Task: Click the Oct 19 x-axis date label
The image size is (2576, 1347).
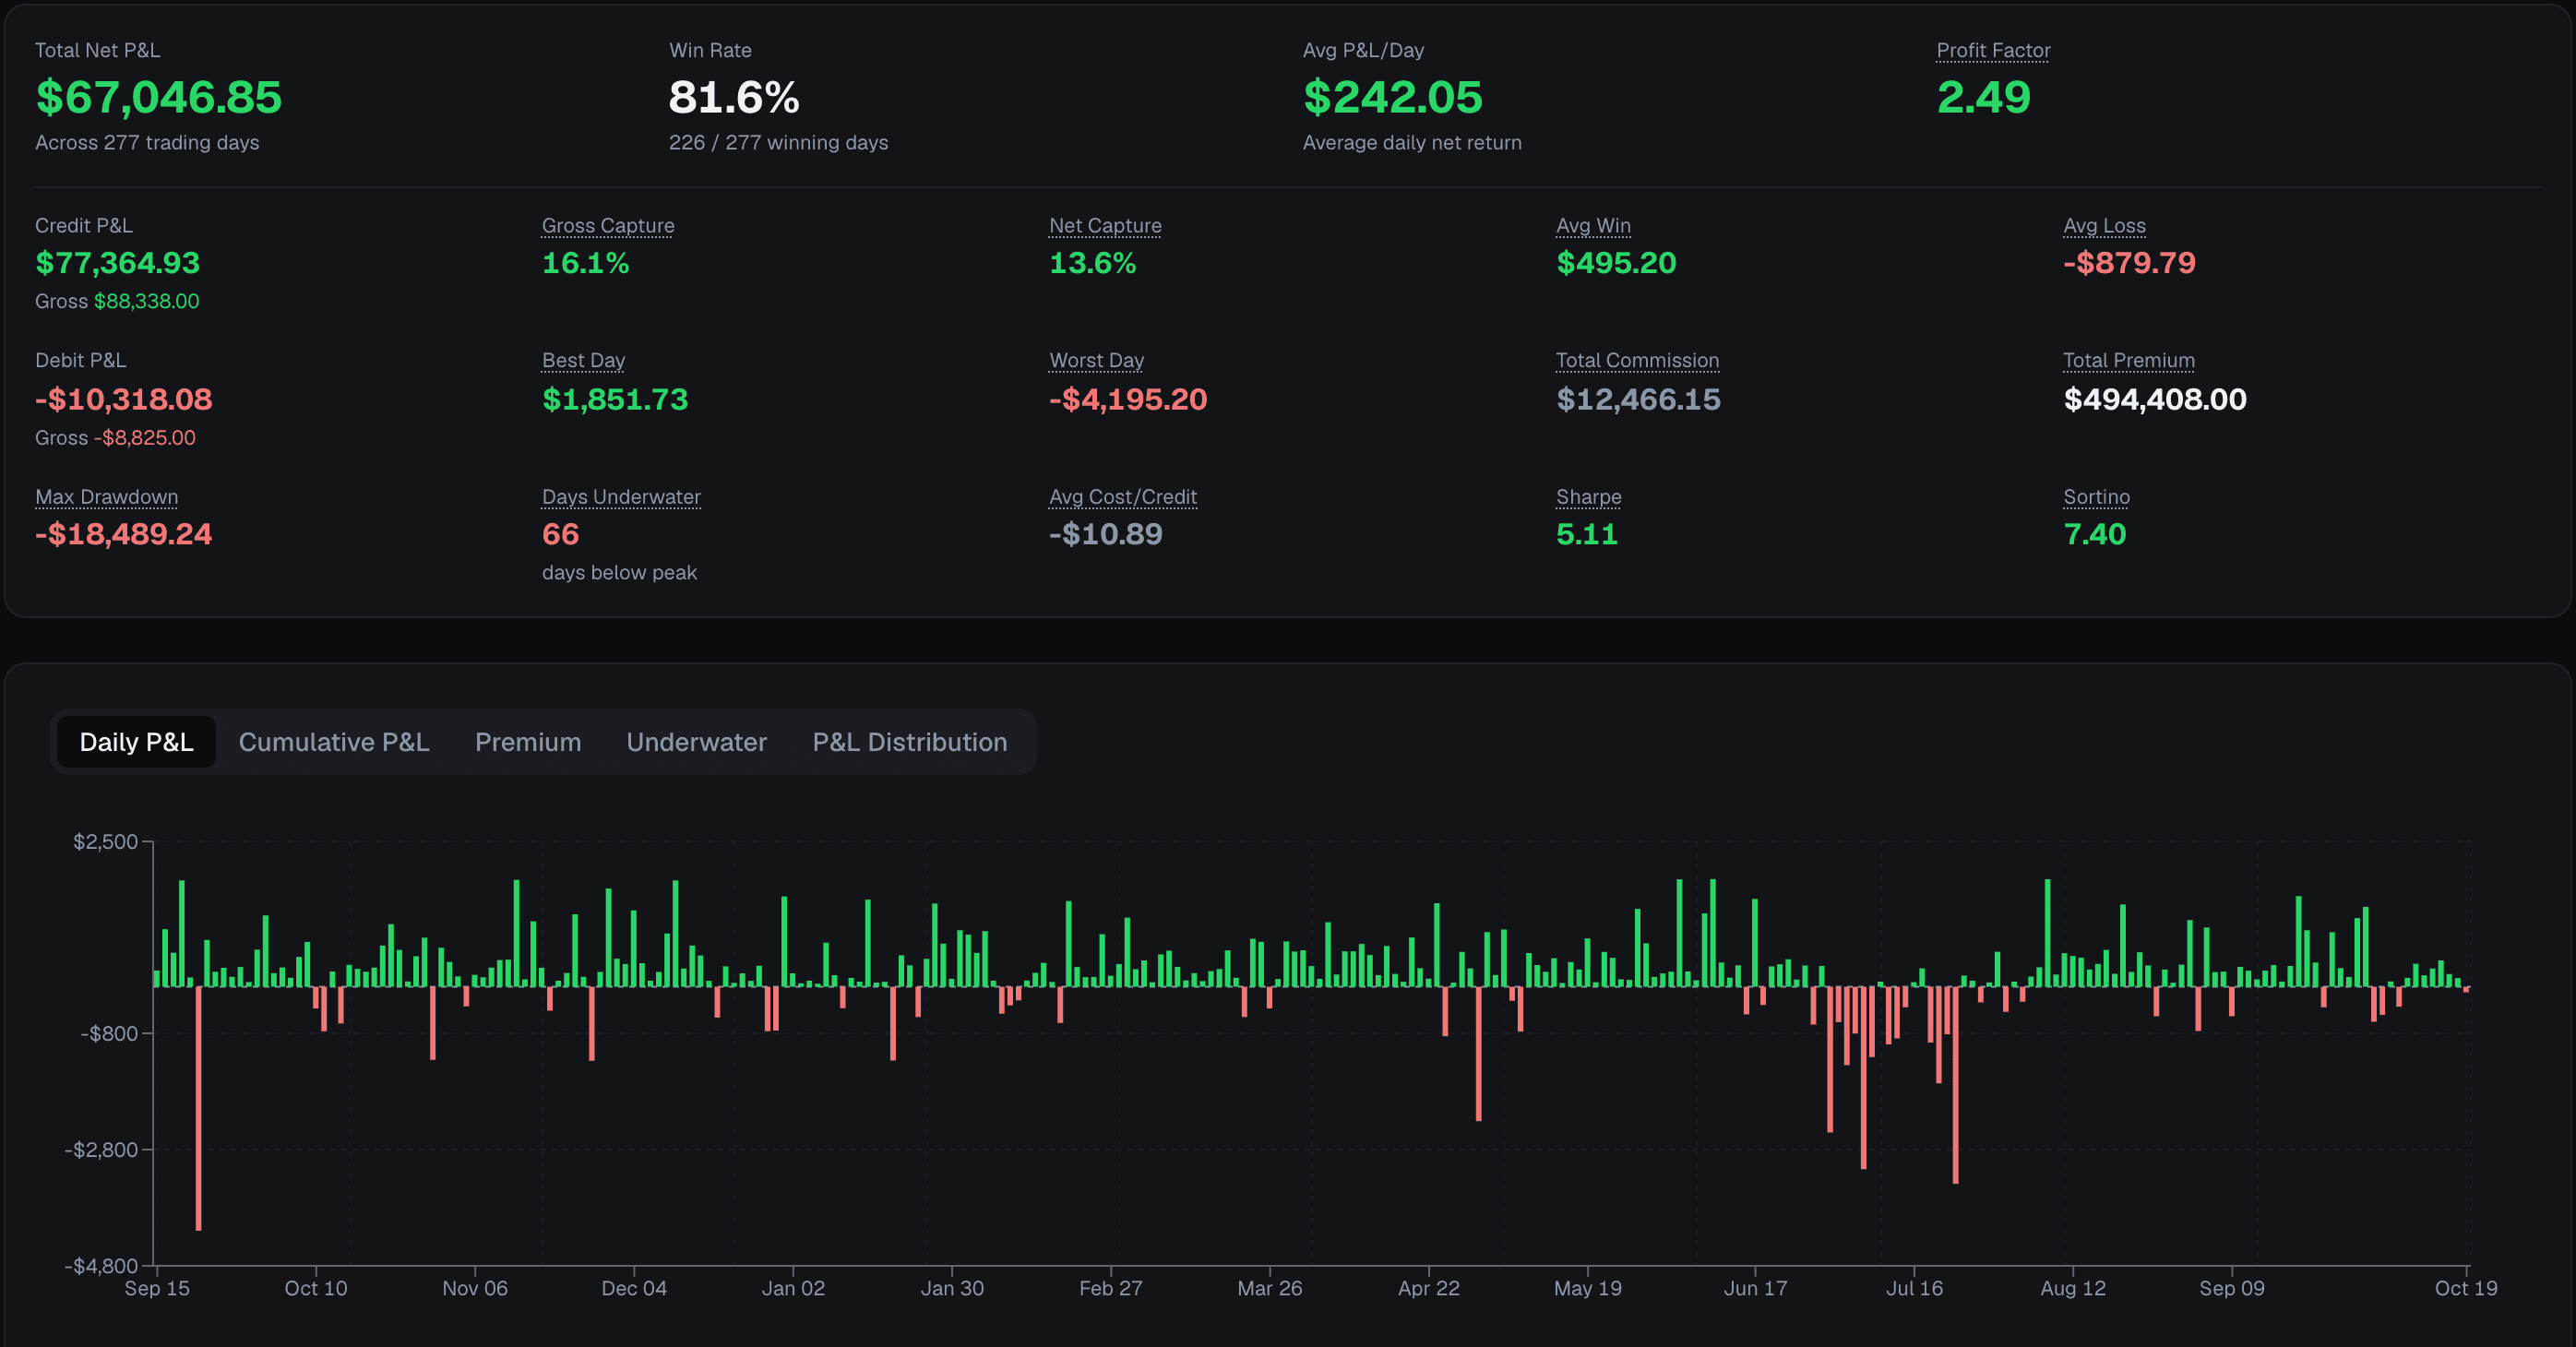Action: click(2466, 1288)
